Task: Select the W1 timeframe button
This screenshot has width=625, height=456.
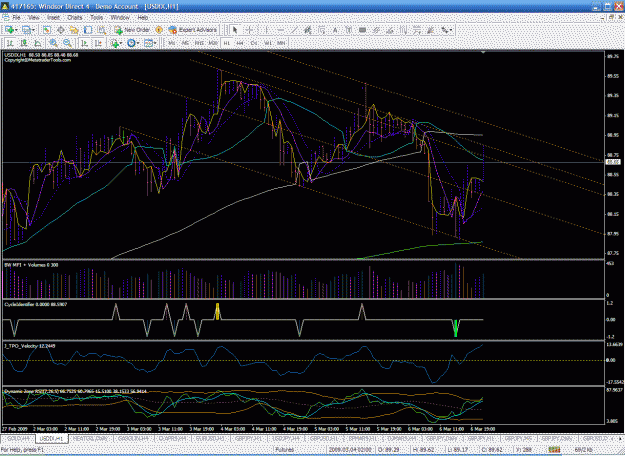Action: tap(268, 43)
